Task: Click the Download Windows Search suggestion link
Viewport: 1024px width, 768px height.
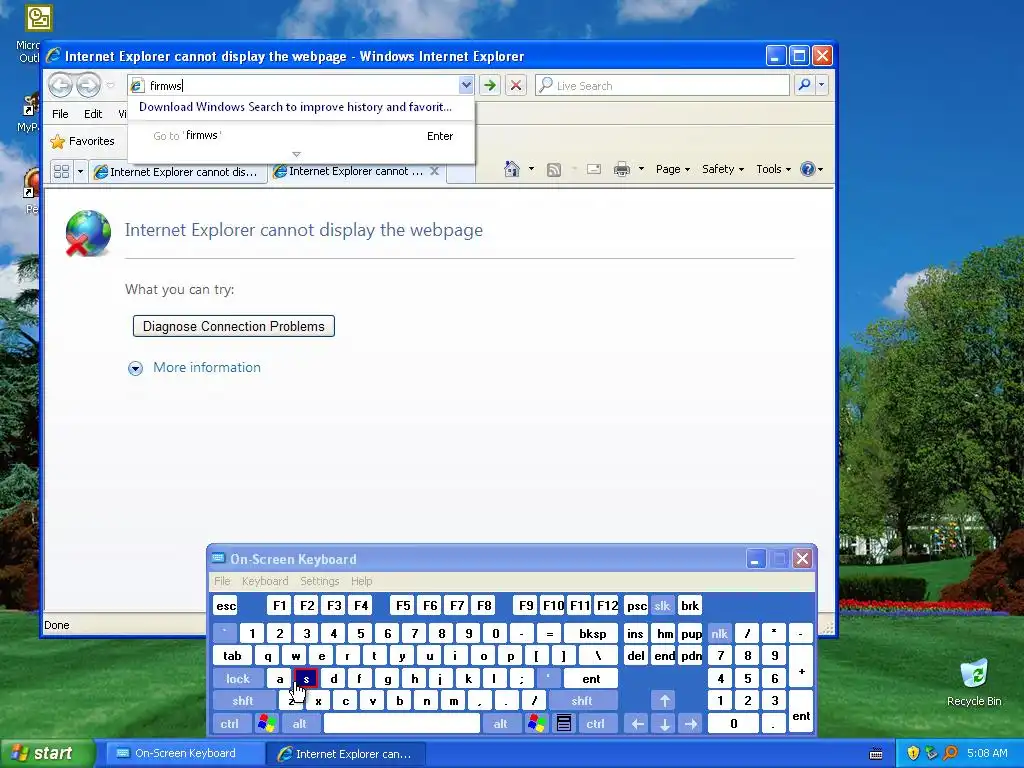Action: (x=295, y=107)
